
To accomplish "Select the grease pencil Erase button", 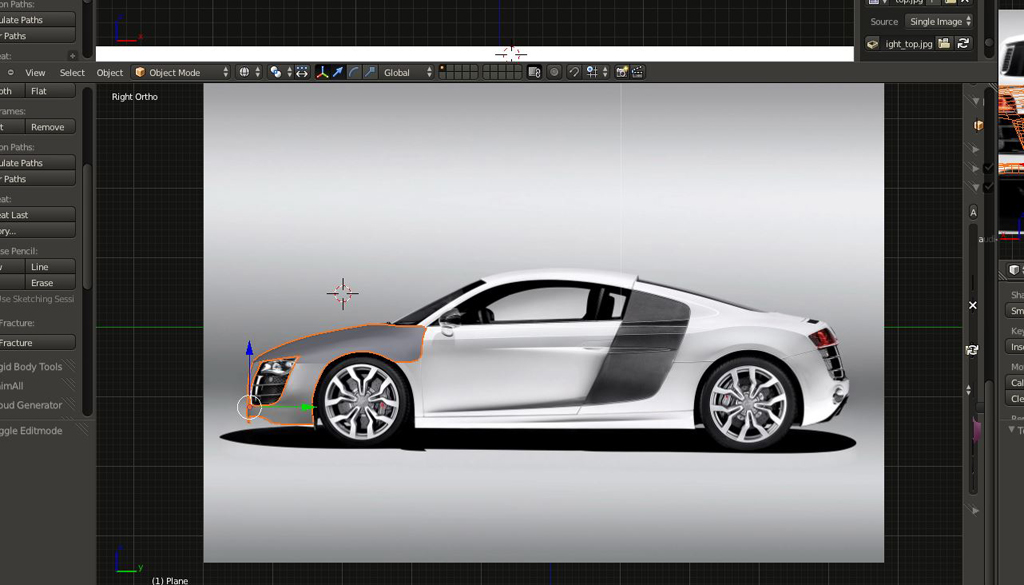I will click(x=50, y=283).
